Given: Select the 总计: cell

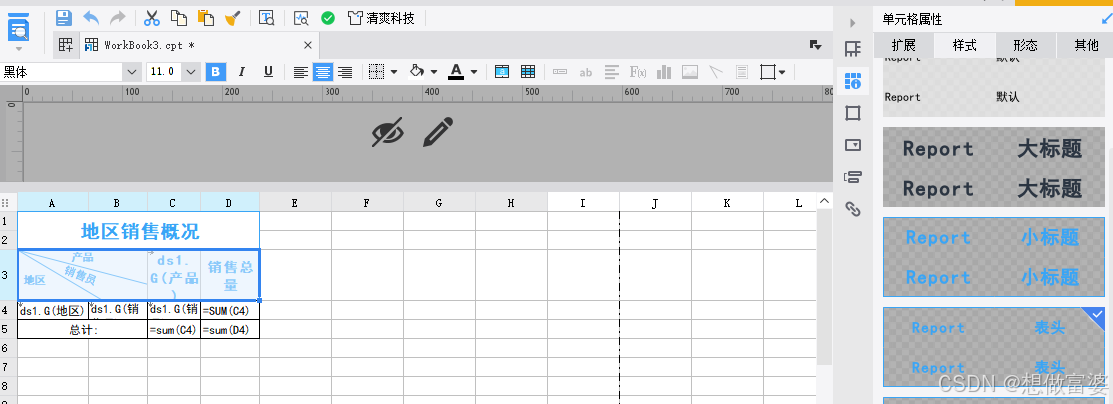Looking at the screenshot, I should click(82, 329).
